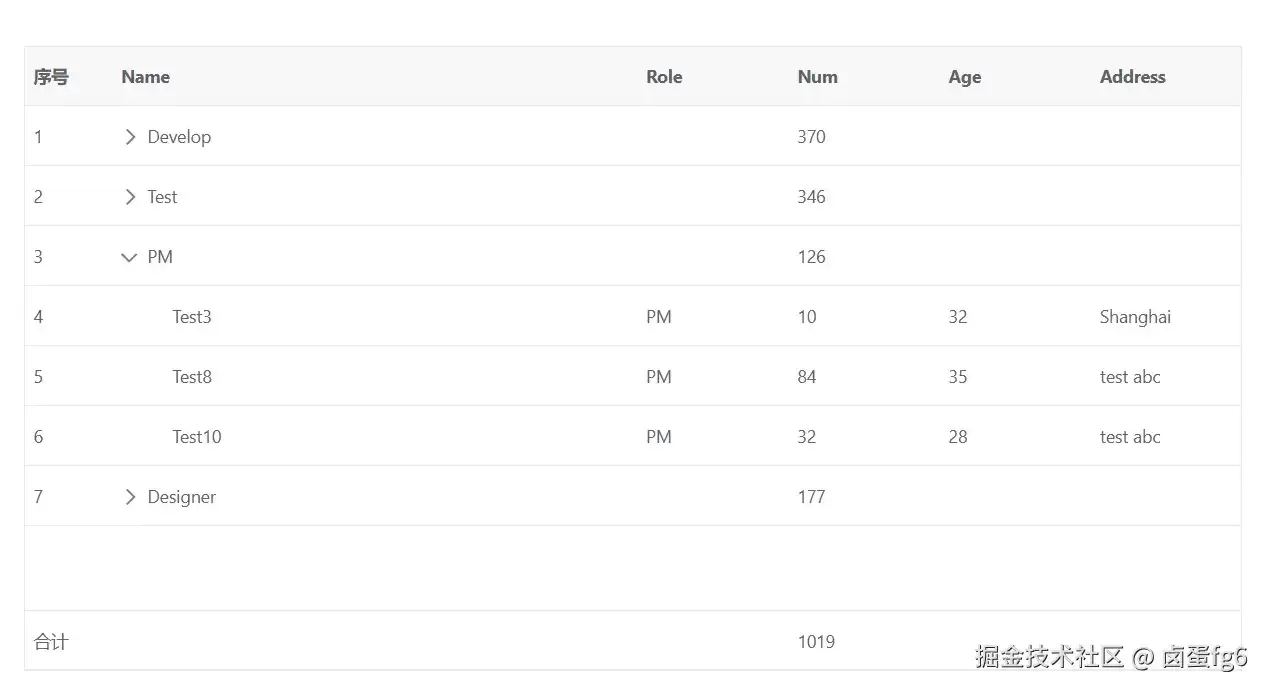Screen dimensions: 1268x693
Task: Expand the Test group chevron
Action: pos(129,197)
